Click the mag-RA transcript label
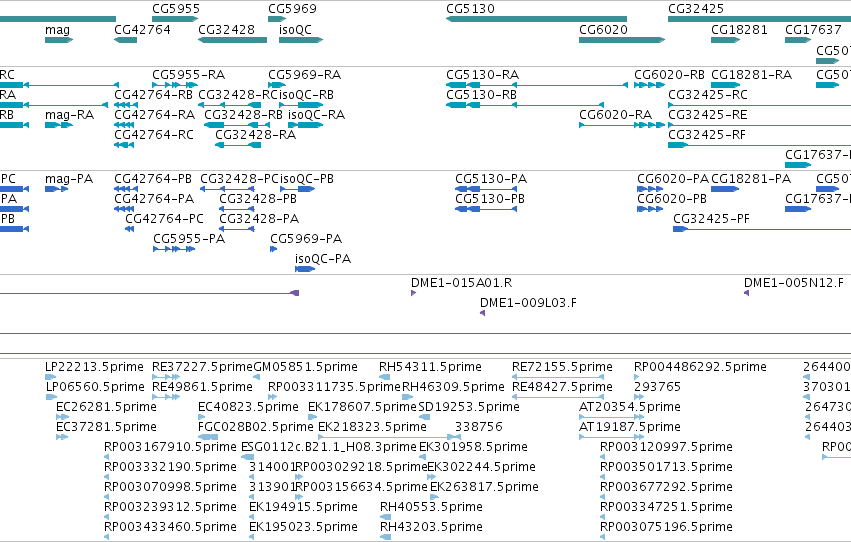 point(69,114)
